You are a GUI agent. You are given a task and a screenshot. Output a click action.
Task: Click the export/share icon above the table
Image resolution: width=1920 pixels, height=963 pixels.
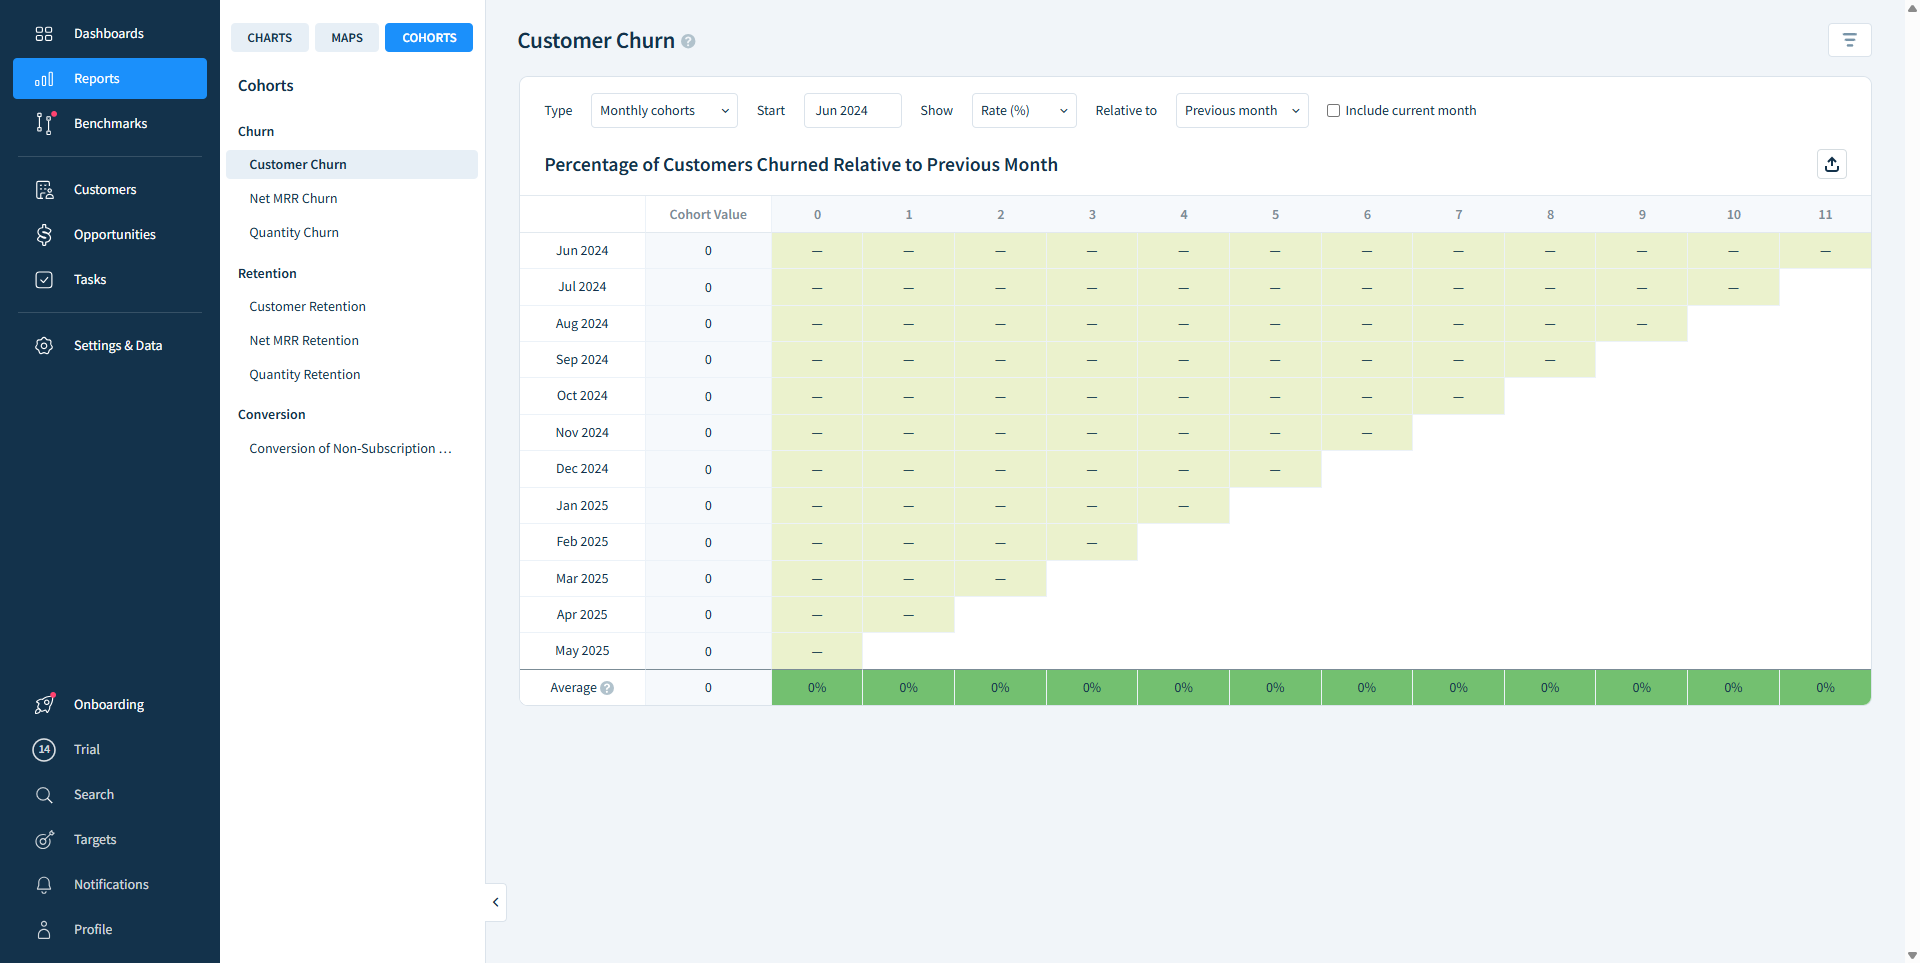tap(1831, 165)
